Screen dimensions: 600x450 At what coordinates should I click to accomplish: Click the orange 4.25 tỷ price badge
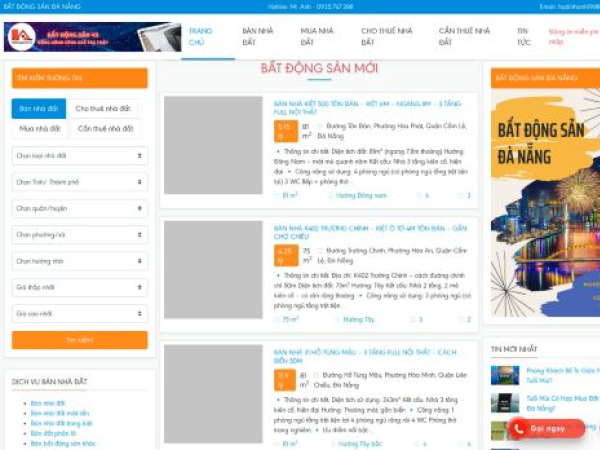click(285, 257)
